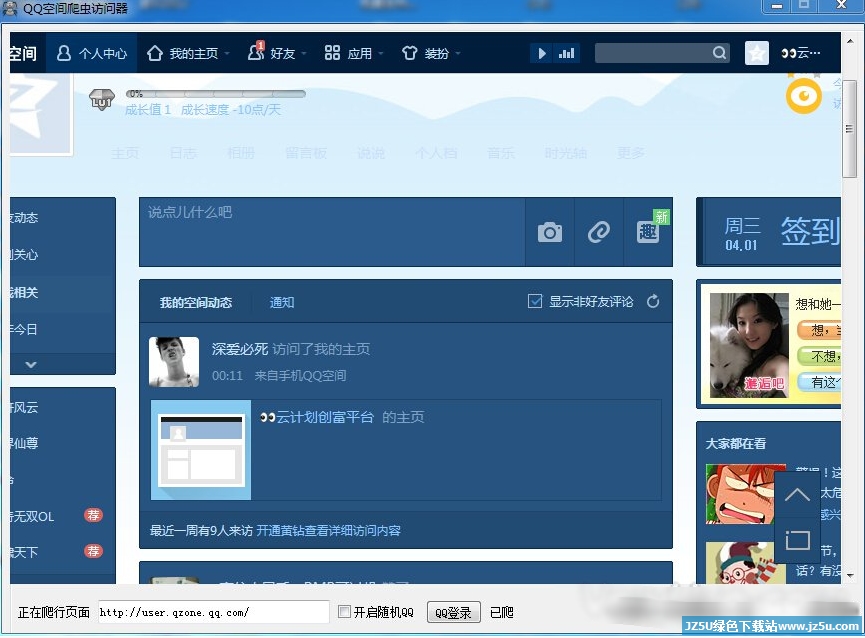Click the 荐 badge beside 天下

pyautogui.click(x=93, y=551)
